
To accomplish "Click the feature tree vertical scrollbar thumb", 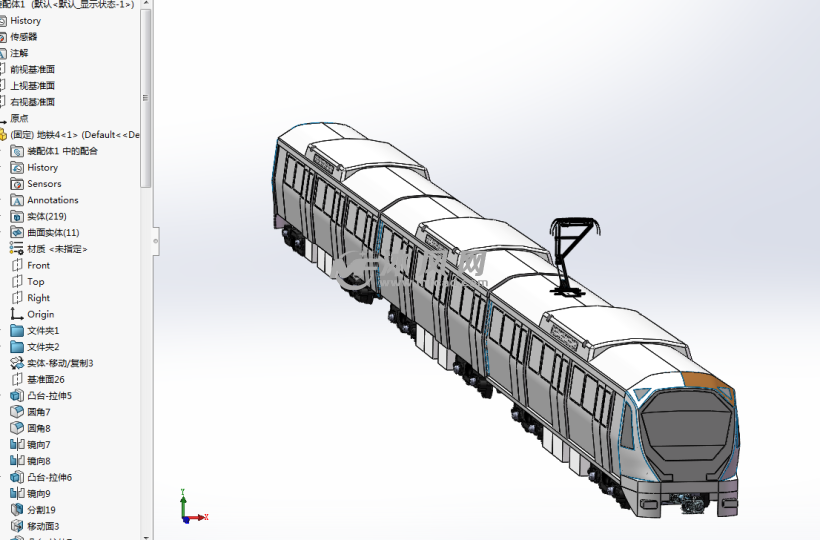I will click(146, 98).
